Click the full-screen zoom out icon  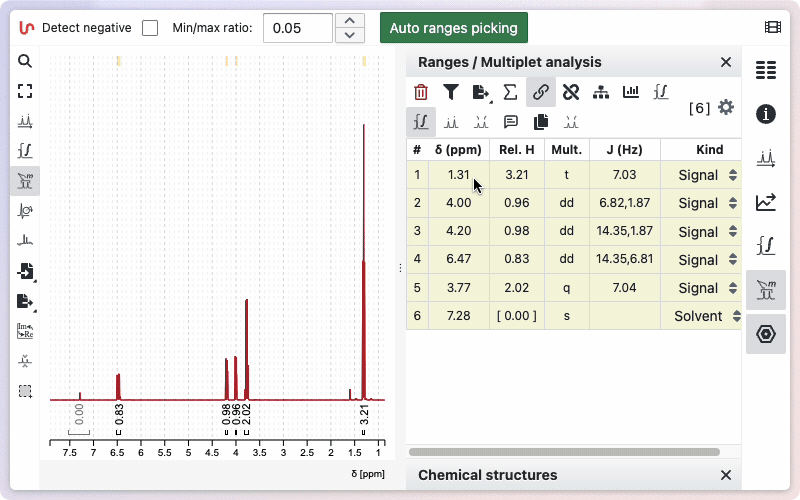[25, 91]
